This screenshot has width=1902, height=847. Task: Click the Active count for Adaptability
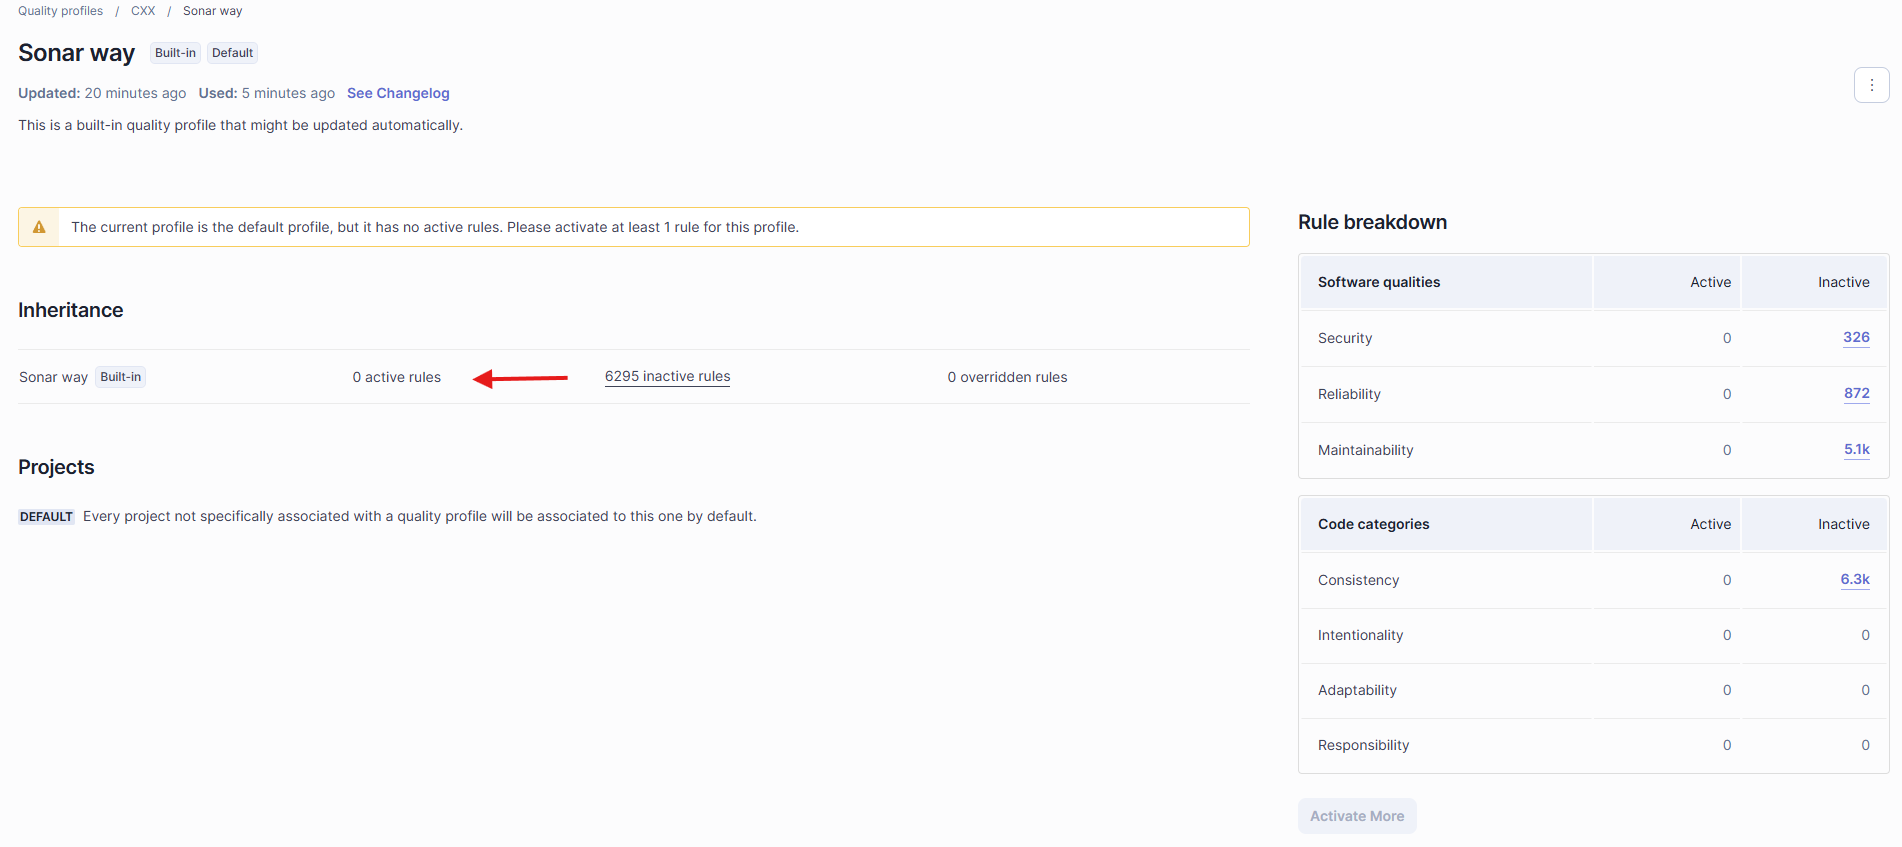tap(1726, 690)
